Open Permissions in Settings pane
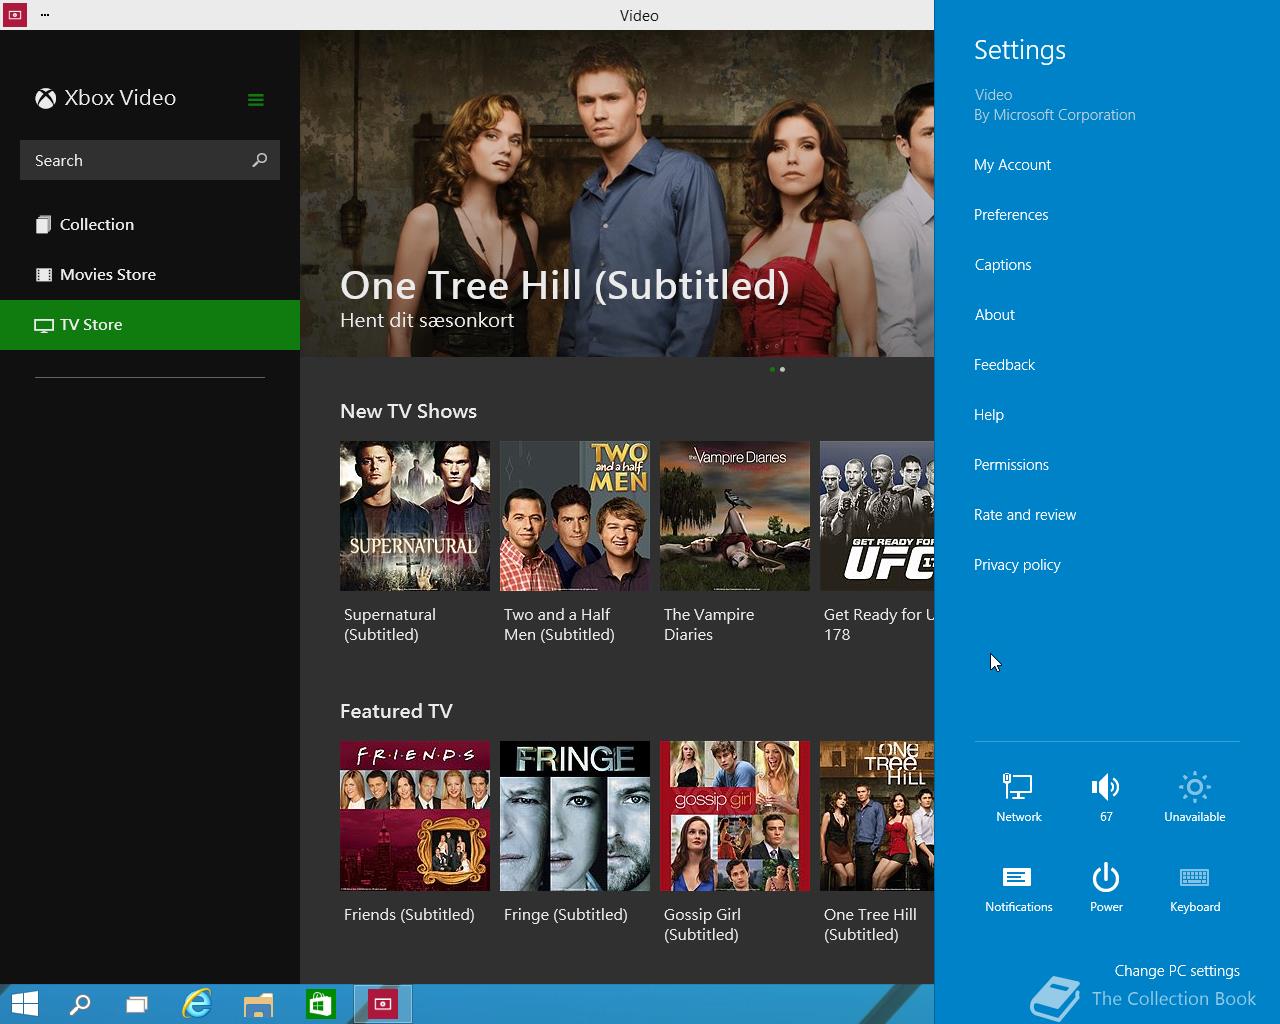Image resolution: width=1280 pixels, height=1024 pixels. point(1011,465)
